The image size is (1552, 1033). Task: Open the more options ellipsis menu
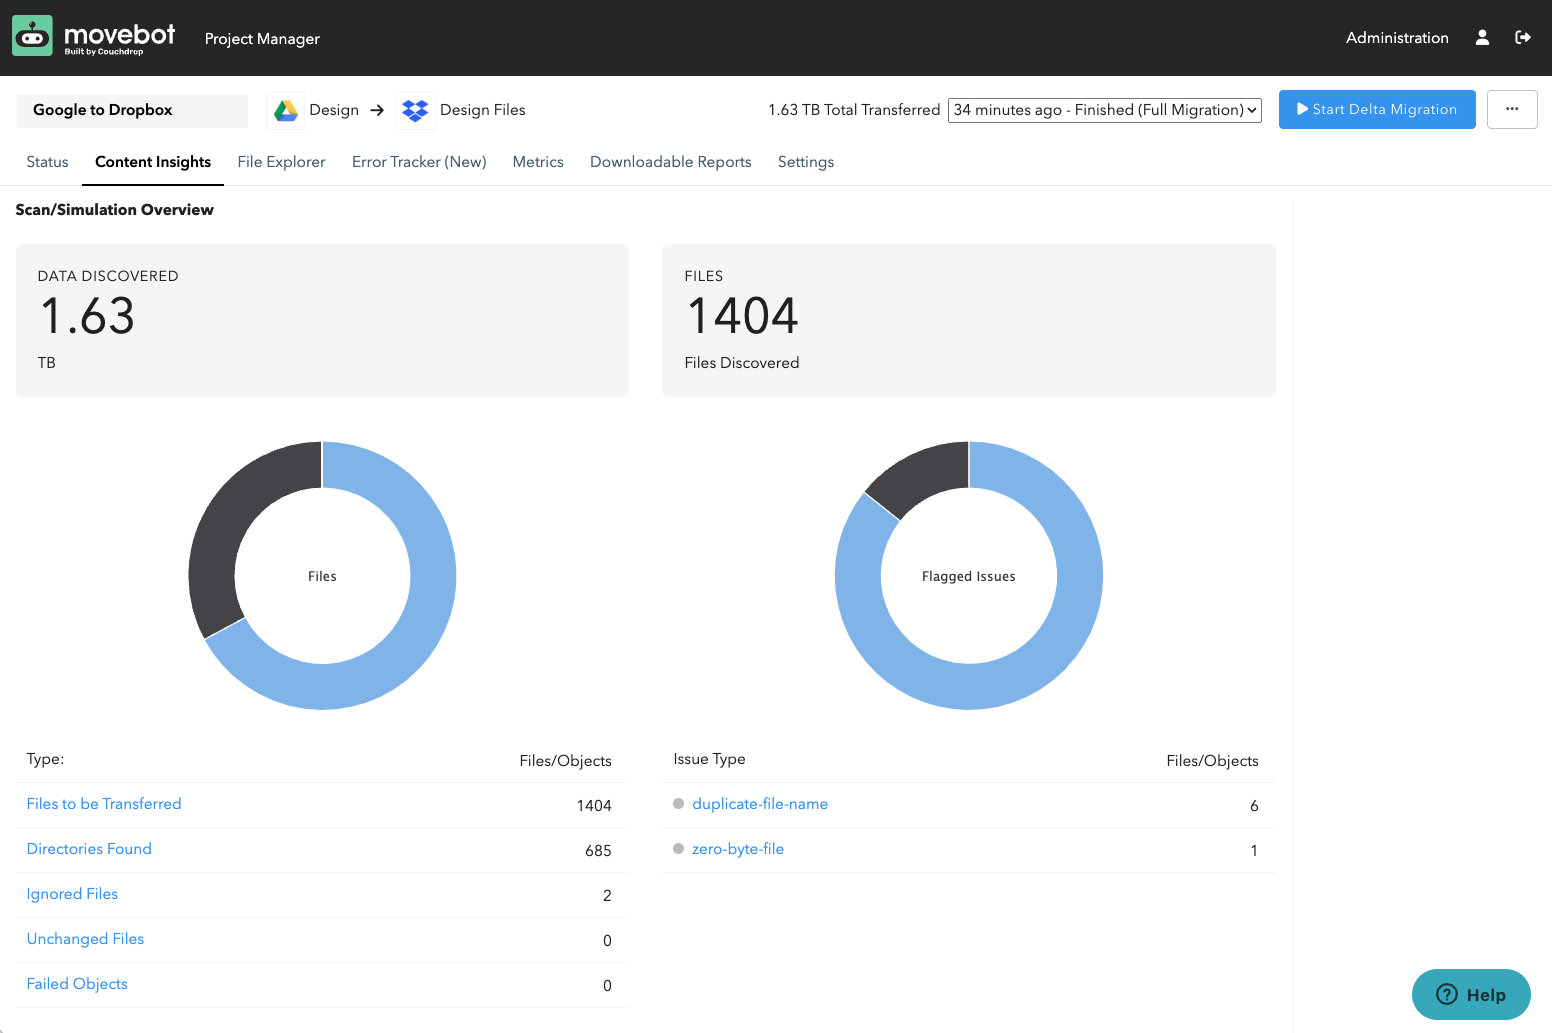1512,109
